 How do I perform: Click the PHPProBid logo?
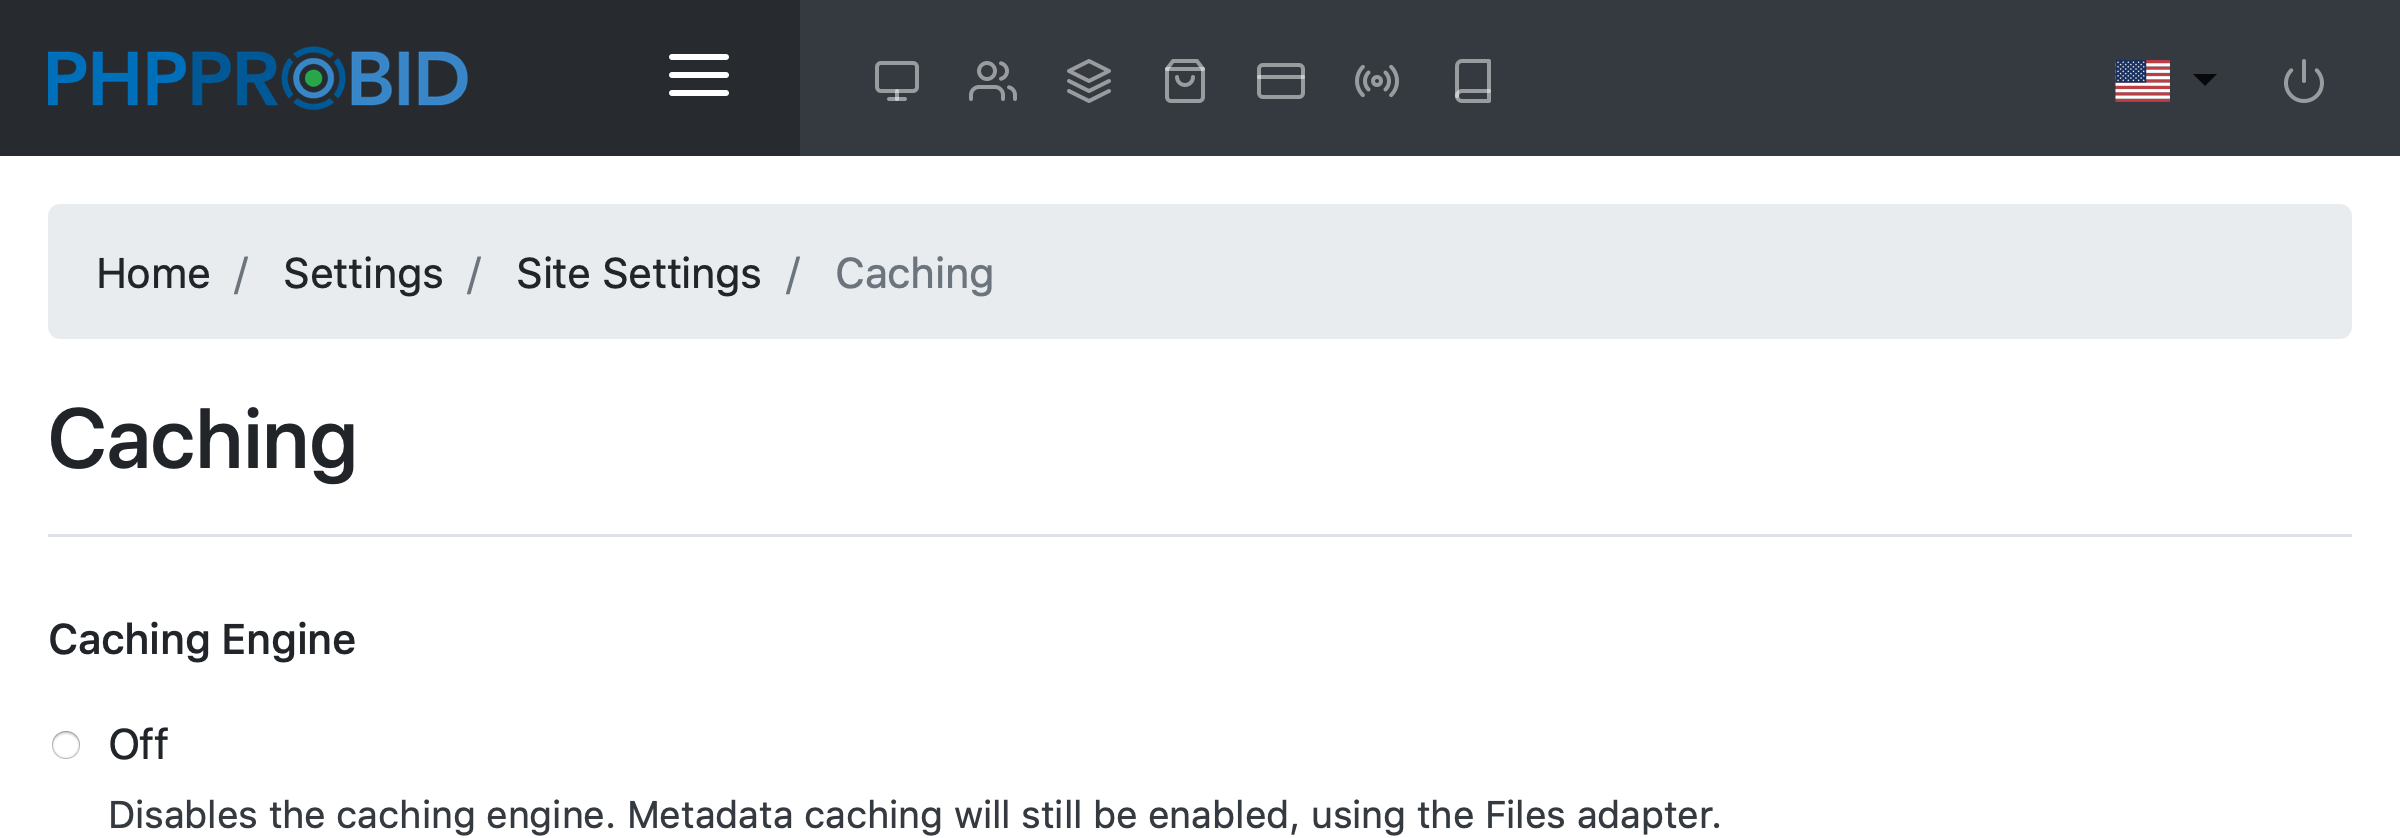[x=258, y=78]
